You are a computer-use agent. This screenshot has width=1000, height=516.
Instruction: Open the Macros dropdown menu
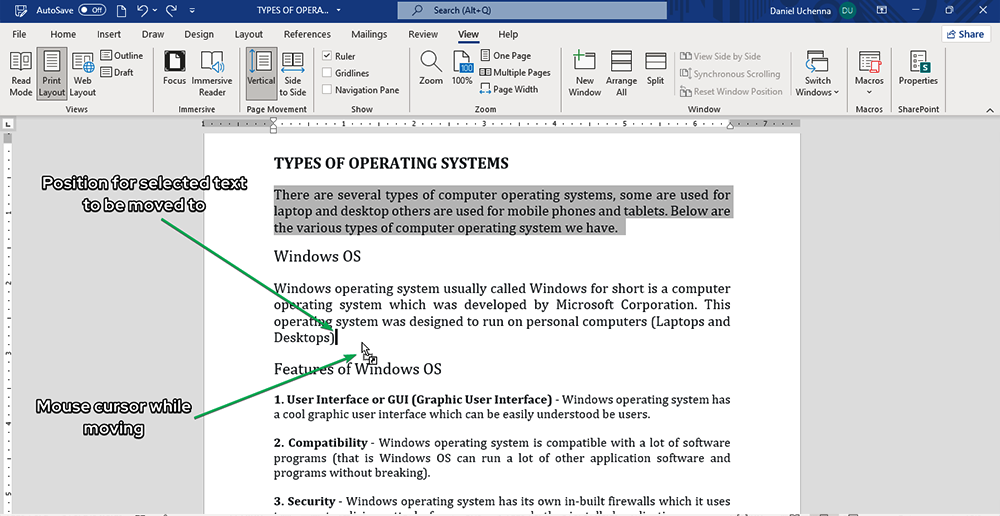tap(869, 73)
